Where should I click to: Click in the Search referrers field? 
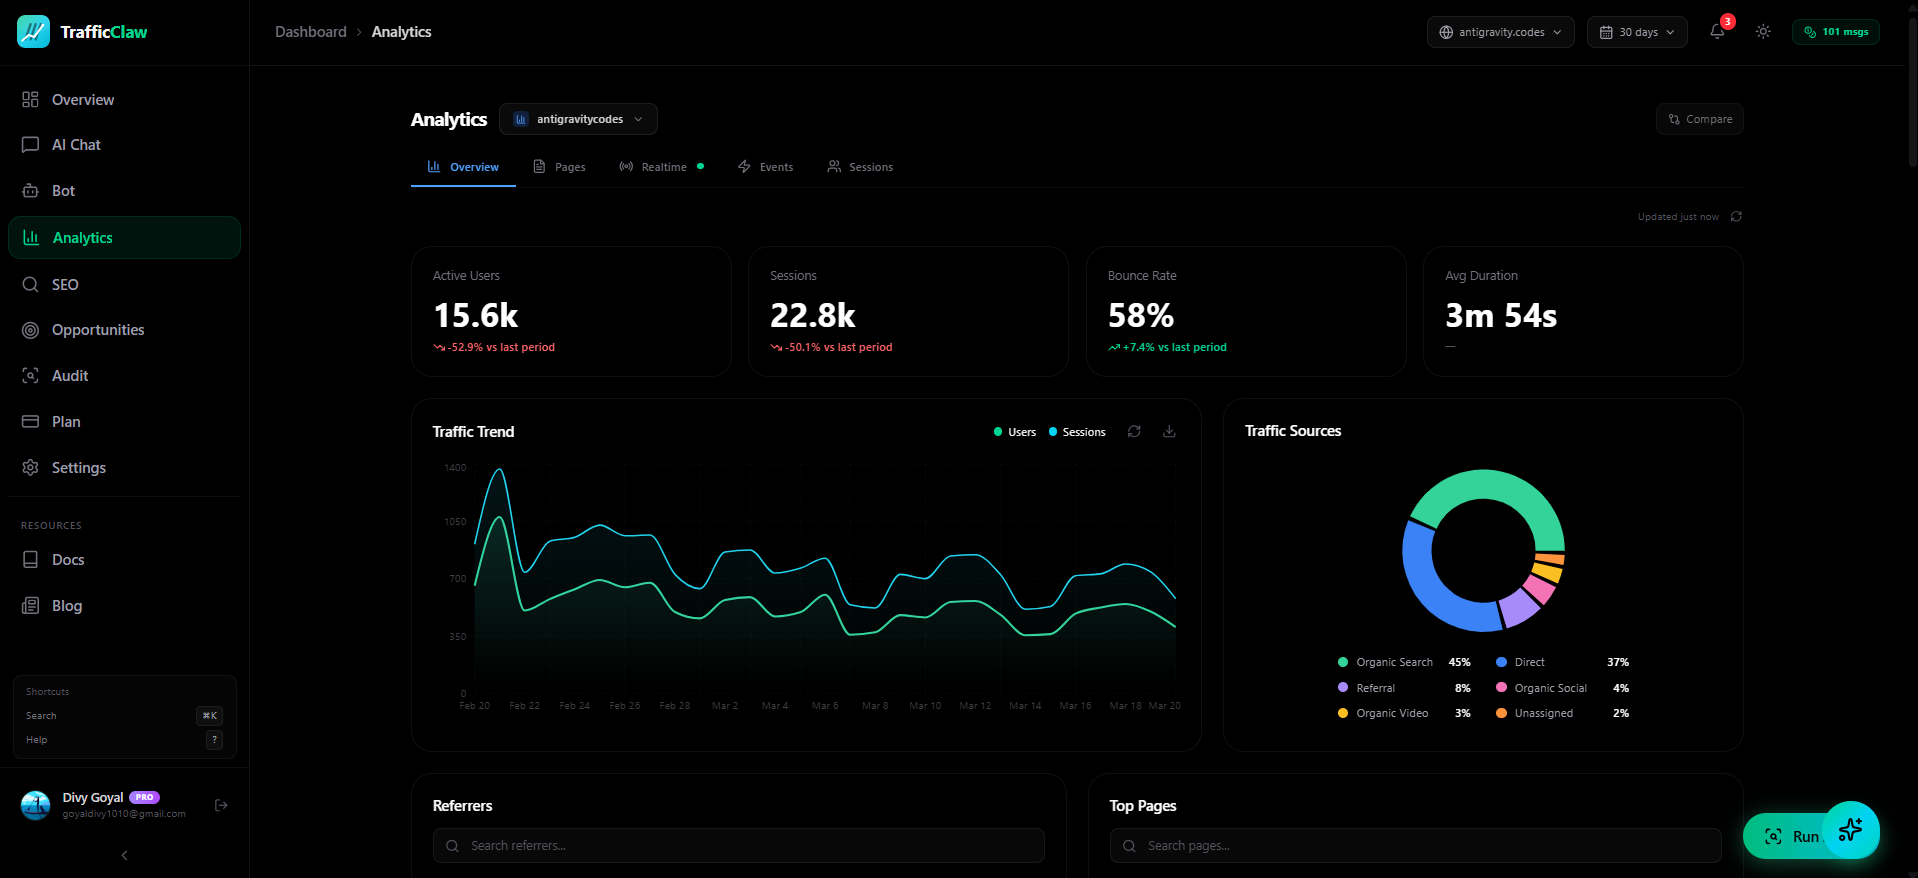tap(739, 846)
